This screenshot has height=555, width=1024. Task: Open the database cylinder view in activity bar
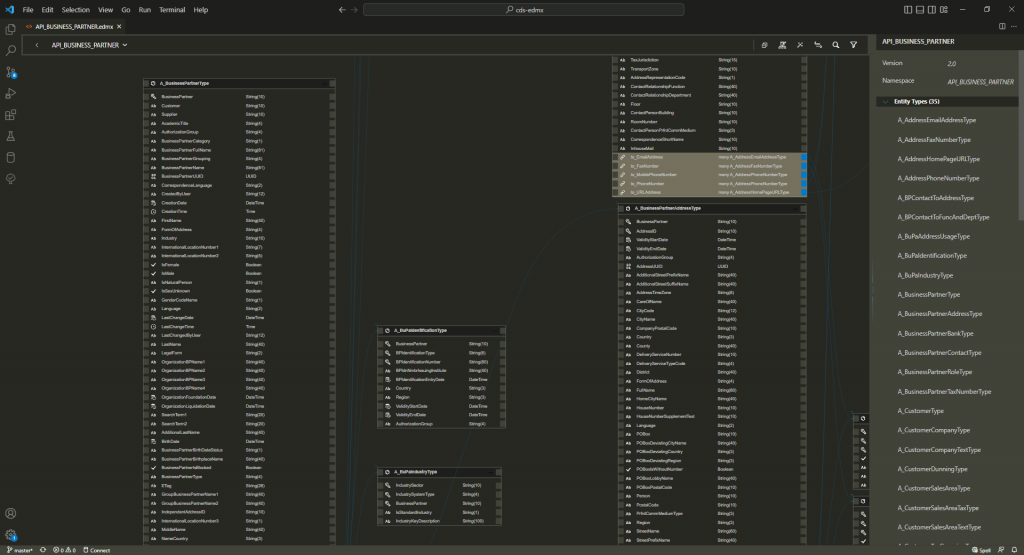(x=10, y=157)
